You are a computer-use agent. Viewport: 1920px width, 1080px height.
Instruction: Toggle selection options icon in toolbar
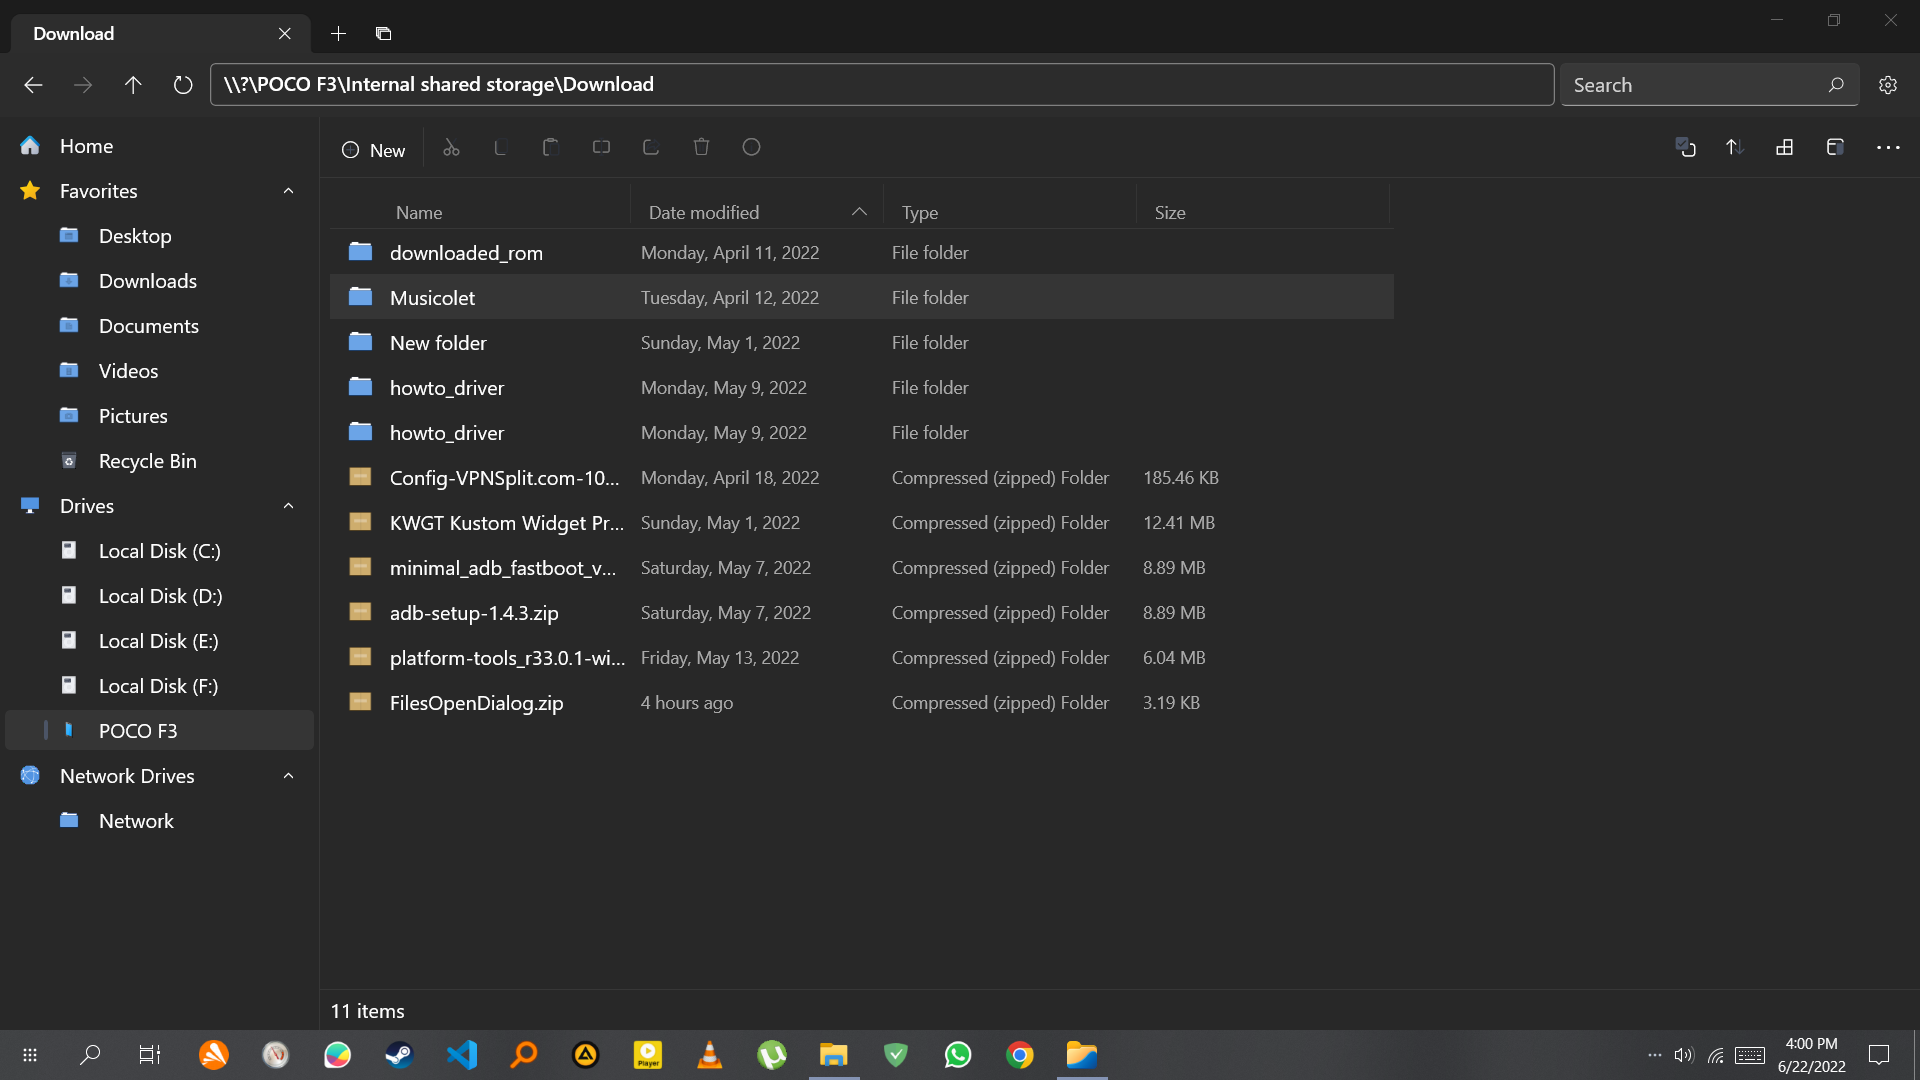pos(1685,148)
